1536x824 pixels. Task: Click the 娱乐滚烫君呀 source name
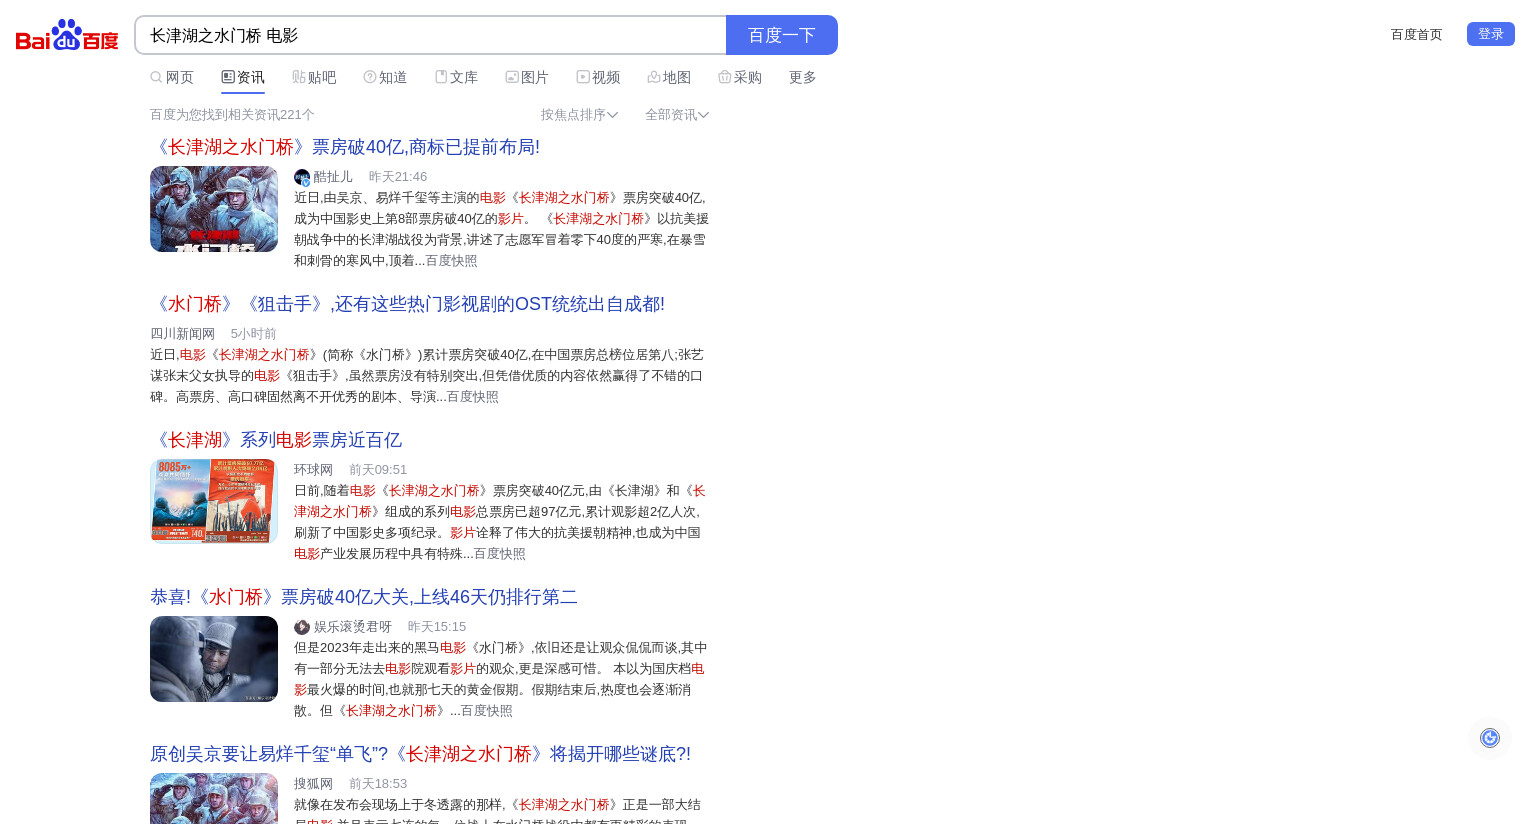coord(353,627)
